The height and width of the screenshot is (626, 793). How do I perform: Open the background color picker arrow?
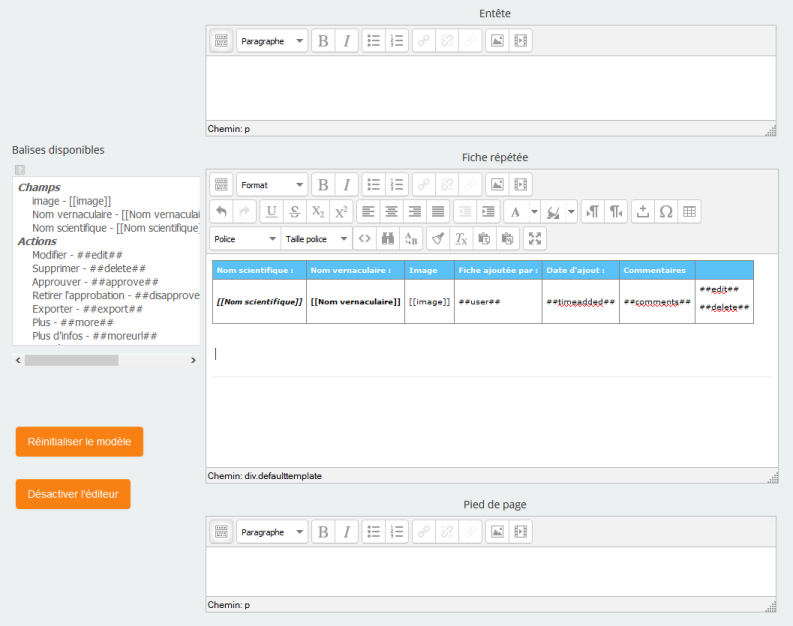(571, 211)
